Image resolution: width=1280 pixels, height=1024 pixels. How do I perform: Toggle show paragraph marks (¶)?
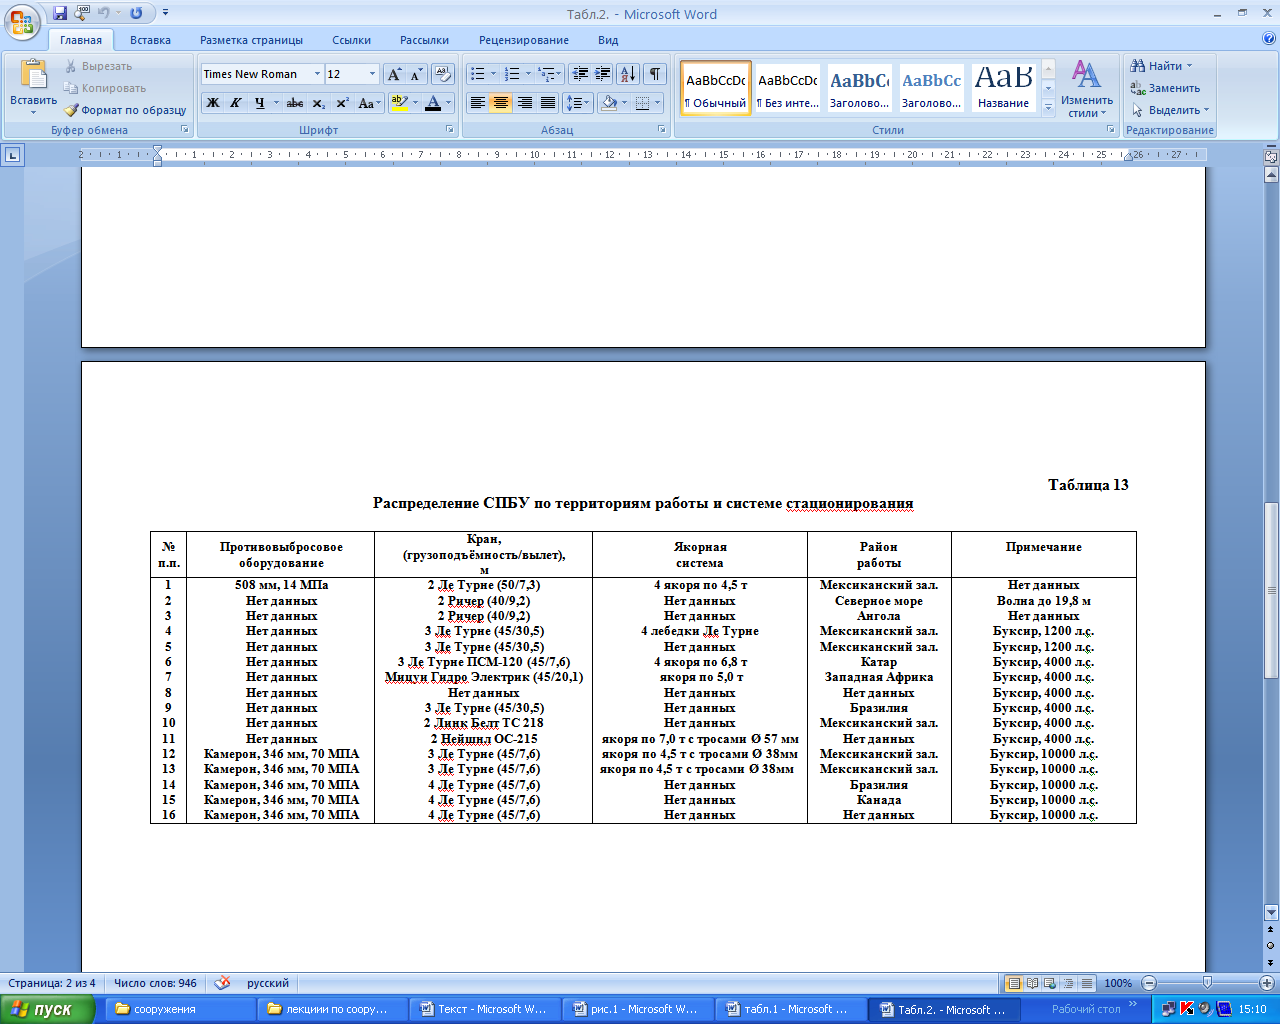click(654, 74)
